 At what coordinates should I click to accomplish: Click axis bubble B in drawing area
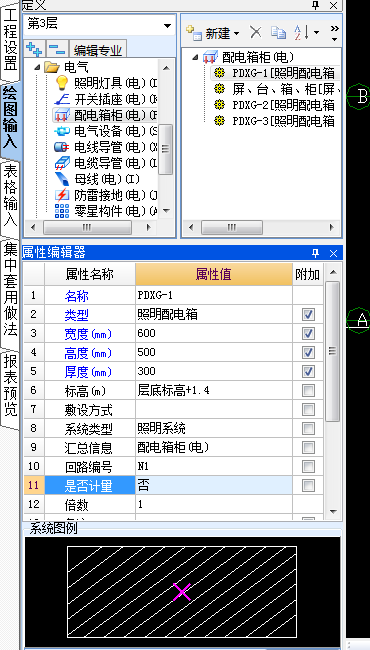[359, 97]
